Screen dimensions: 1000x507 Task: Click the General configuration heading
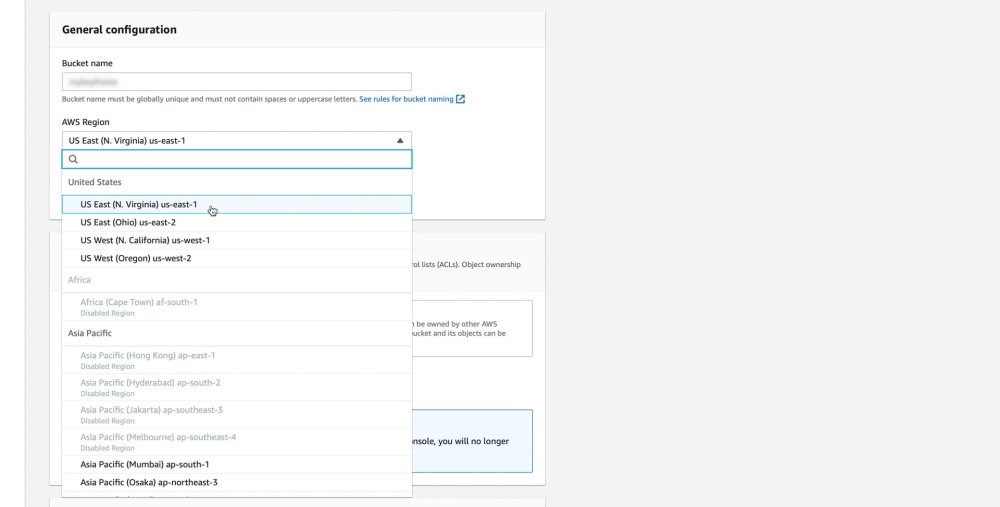coord(119,29)
